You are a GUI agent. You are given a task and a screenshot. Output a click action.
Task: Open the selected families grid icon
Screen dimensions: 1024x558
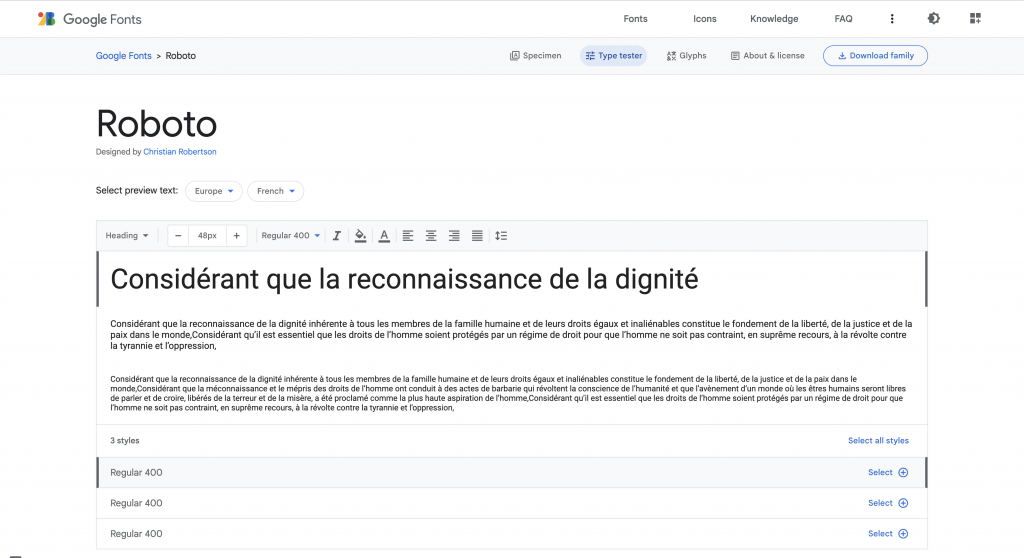[x=975, y=18]
